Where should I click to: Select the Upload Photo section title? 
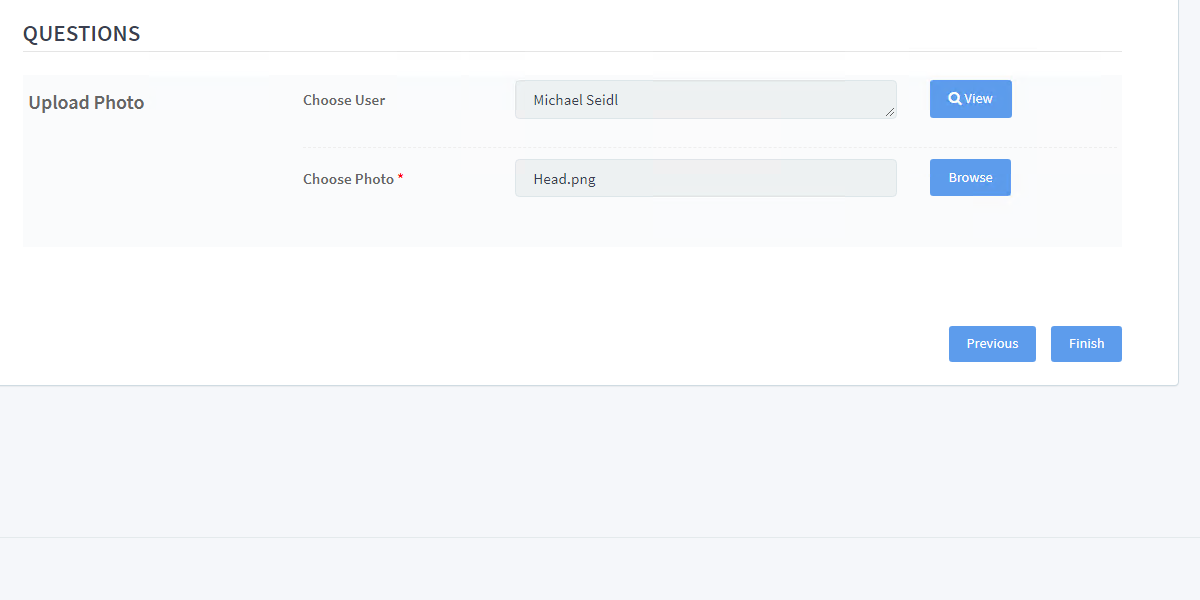tap(86, 103)
